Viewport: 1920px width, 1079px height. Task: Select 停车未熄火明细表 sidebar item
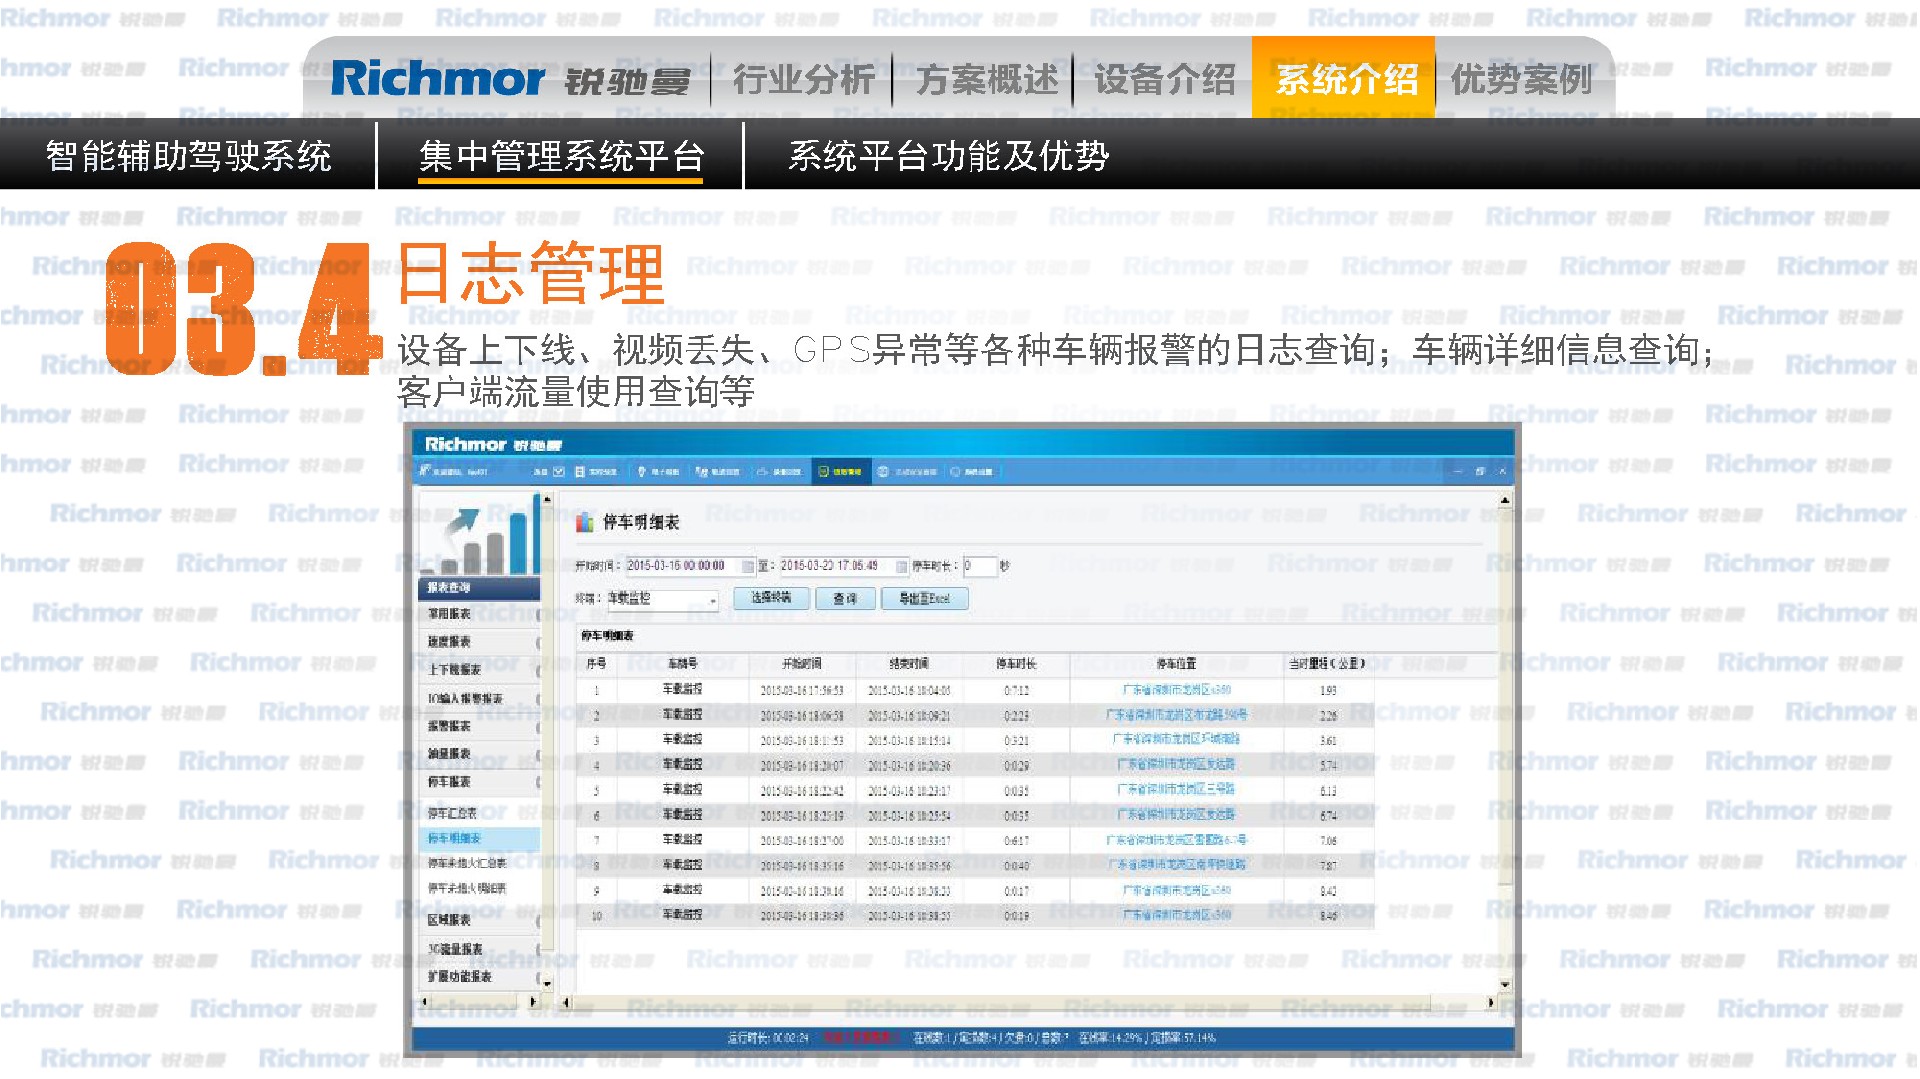point(479,888)
